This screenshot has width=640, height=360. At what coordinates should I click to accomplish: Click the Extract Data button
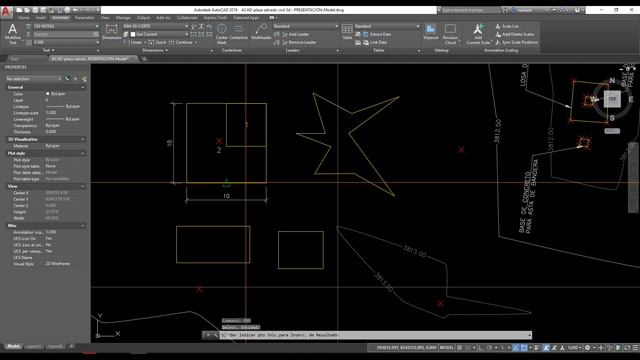click(376, 34)
